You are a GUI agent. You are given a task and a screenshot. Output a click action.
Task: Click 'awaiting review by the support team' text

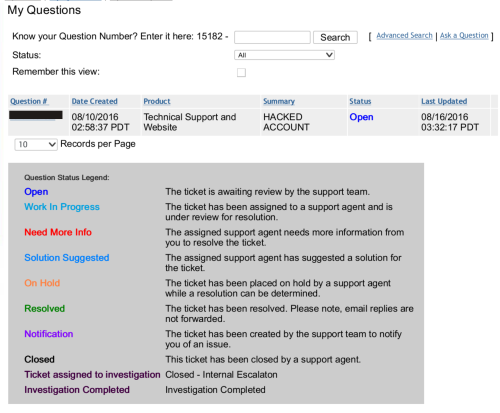coord(293,192)
